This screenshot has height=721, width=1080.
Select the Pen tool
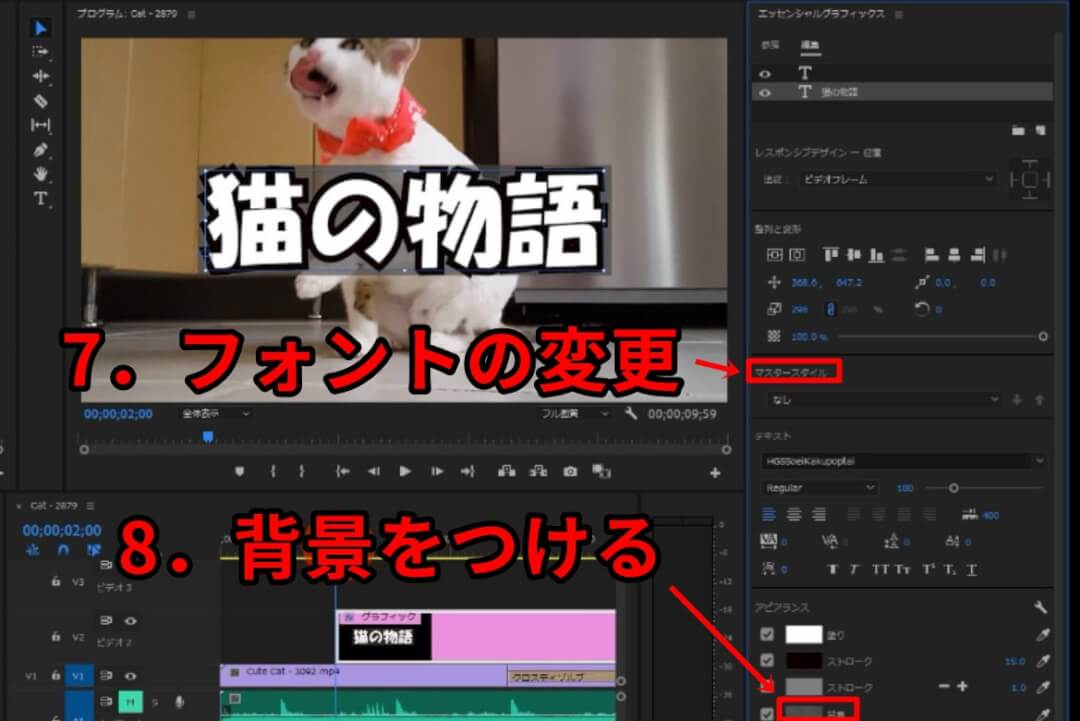tap(41, 149)
